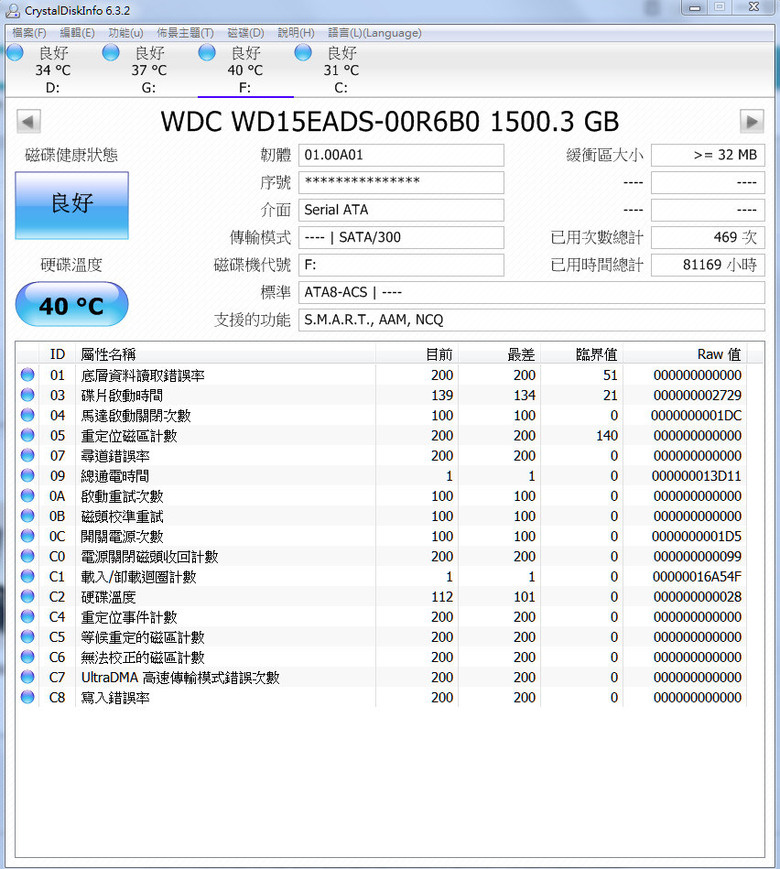Click the 469 次 power-on count field
This screenshot has height=869, width=780.
click(708, 237)
